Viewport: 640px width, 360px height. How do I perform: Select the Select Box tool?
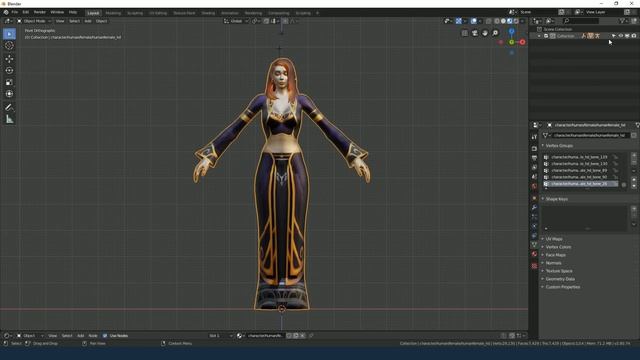pos(9,34)
